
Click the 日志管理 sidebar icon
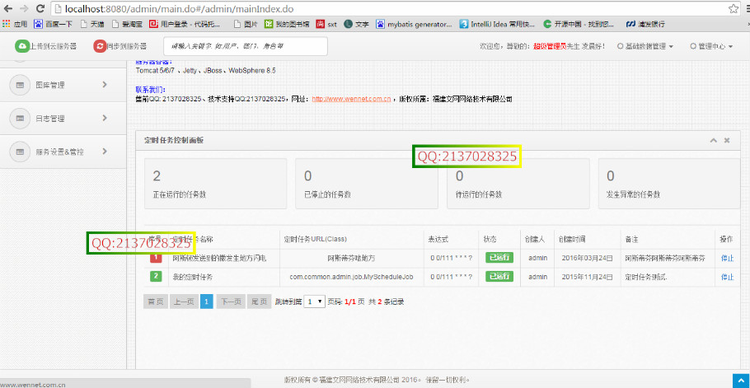20,118
